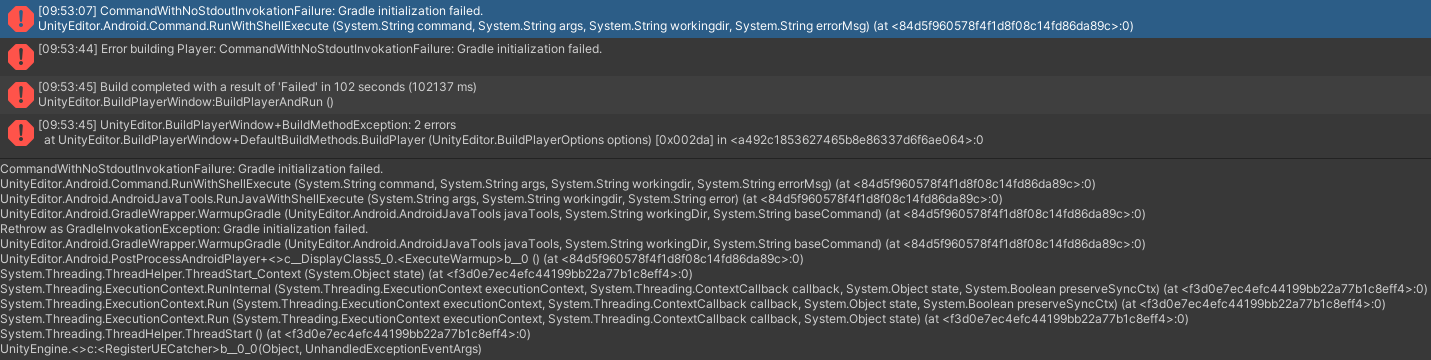
Task: Select the highlighted 09:53:07 CommandWithNoStdoutInvokationFailure log entry
Action: 715,19
